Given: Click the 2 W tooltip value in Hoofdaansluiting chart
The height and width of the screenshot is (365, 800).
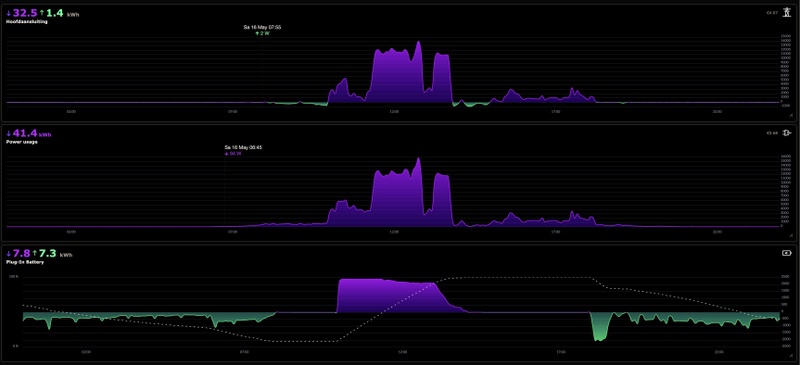Looking at the screenshot, I should 262,33.
